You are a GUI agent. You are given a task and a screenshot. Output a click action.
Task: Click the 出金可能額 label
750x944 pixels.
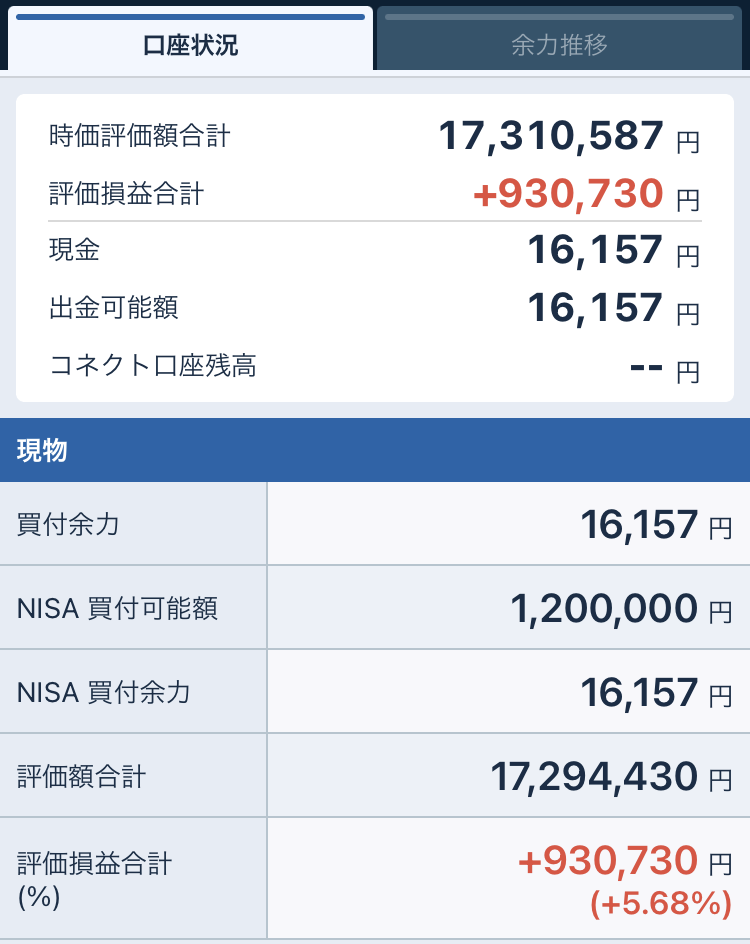pyautogui.click(x=113, y=308)
